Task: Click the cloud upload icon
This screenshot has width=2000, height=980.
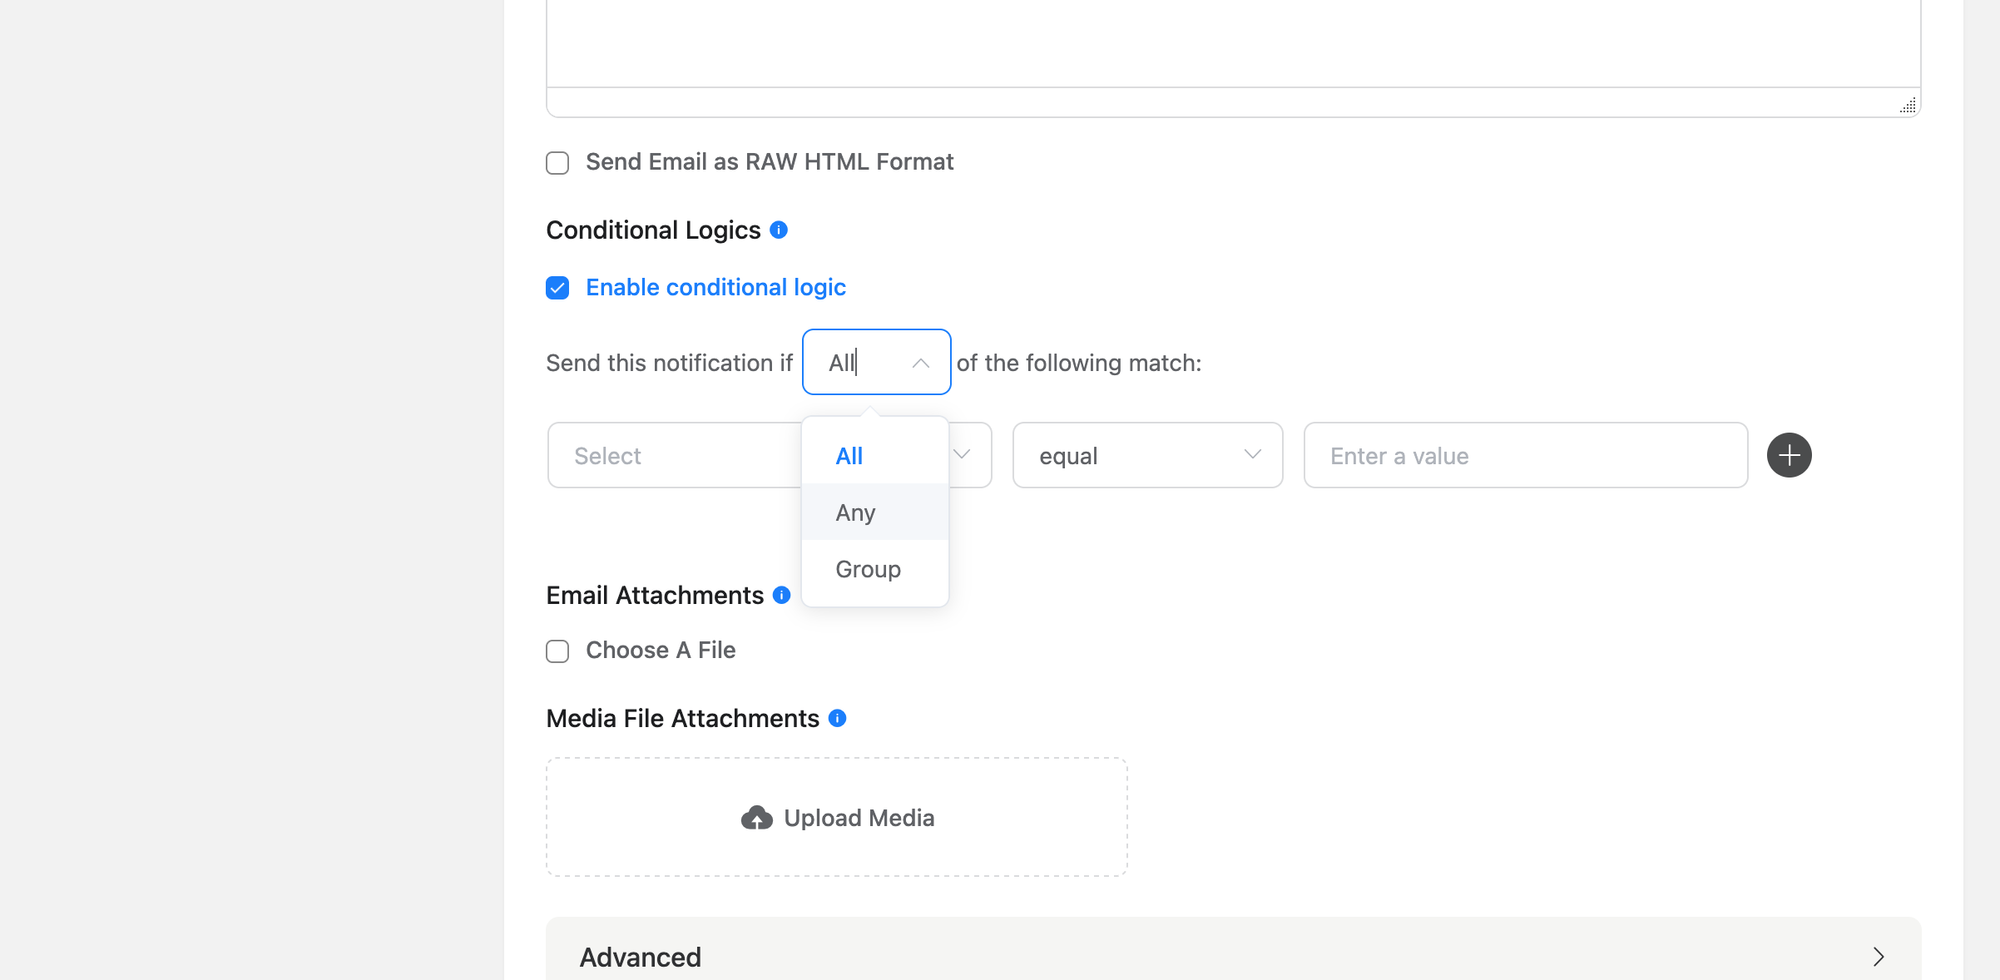Action: (x=757, y=818)
